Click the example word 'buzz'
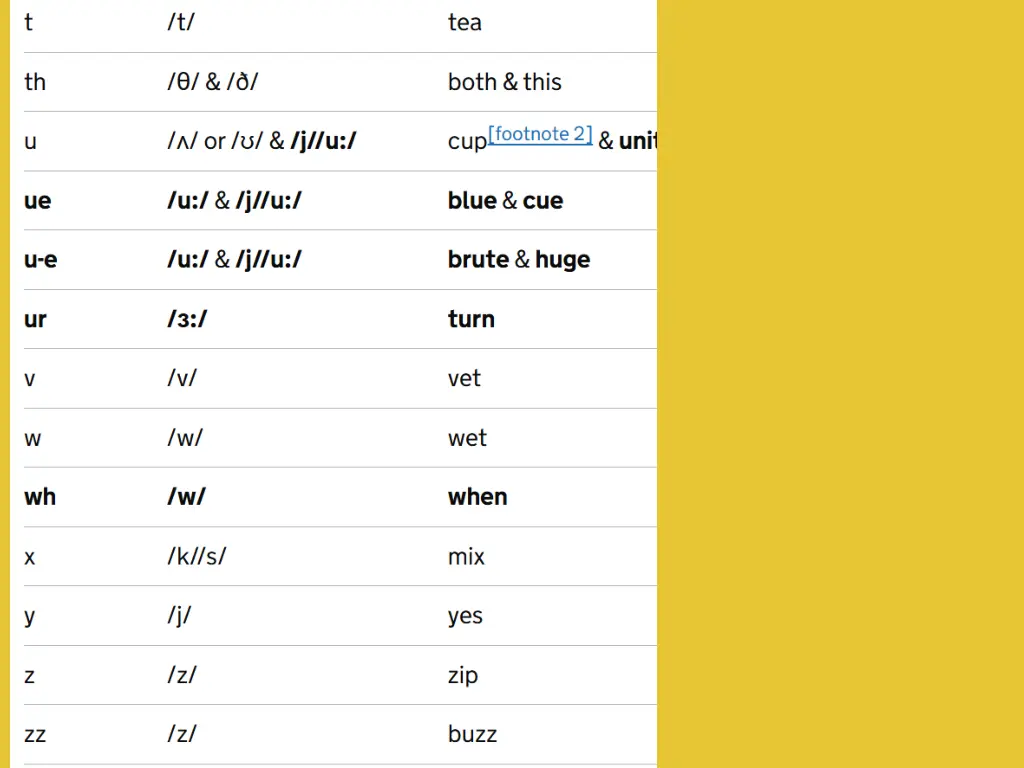The image size is (1024, 768). (x=473, y=735)
